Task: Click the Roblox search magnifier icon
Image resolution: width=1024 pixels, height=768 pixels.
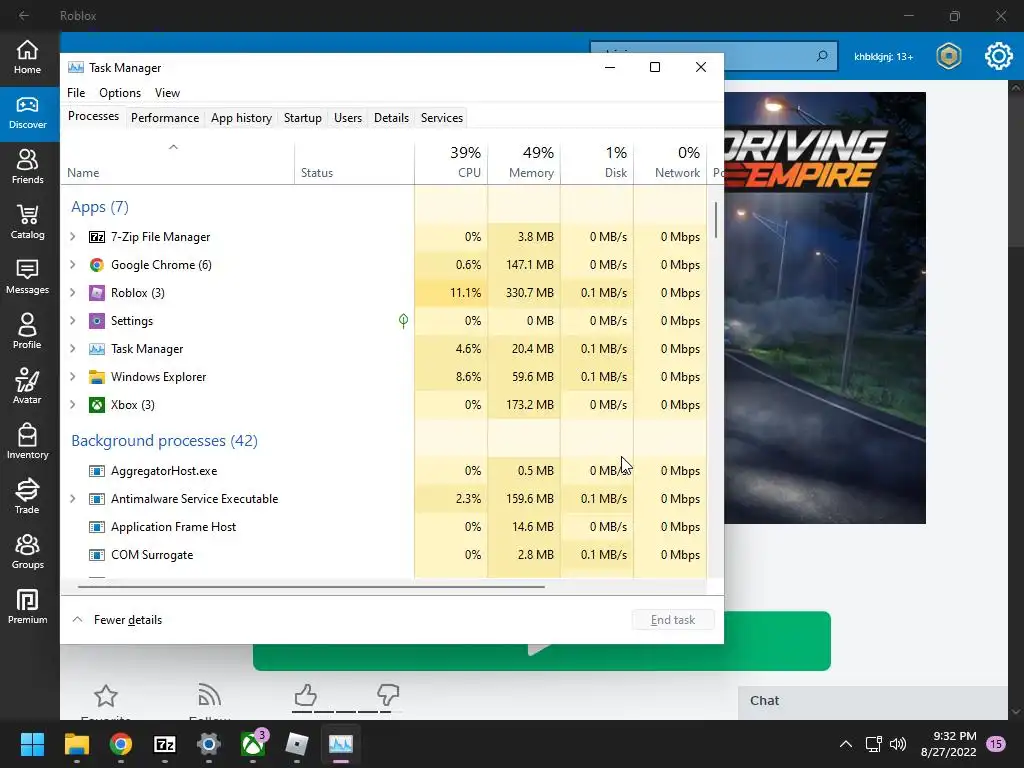Action: pyautogui.click(x=822, y=56)
